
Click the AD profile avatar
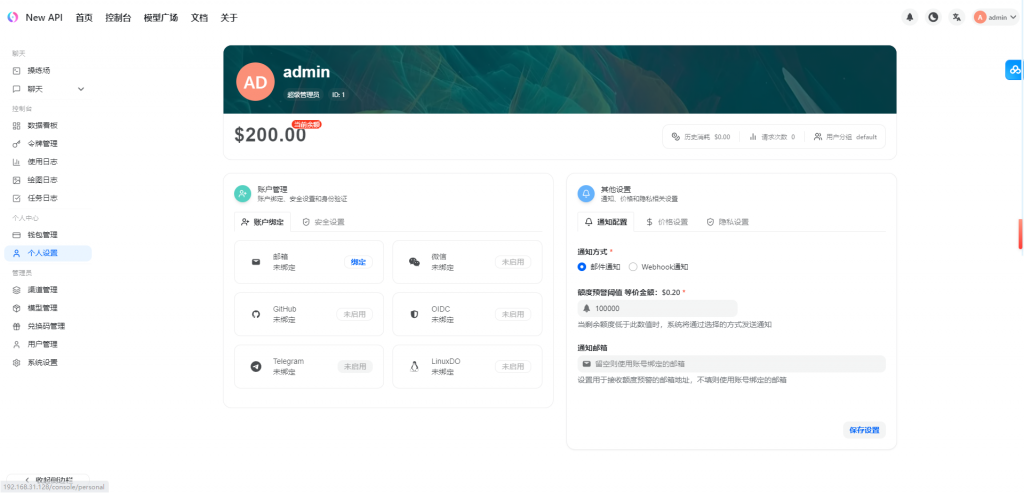tap(255, 82)
